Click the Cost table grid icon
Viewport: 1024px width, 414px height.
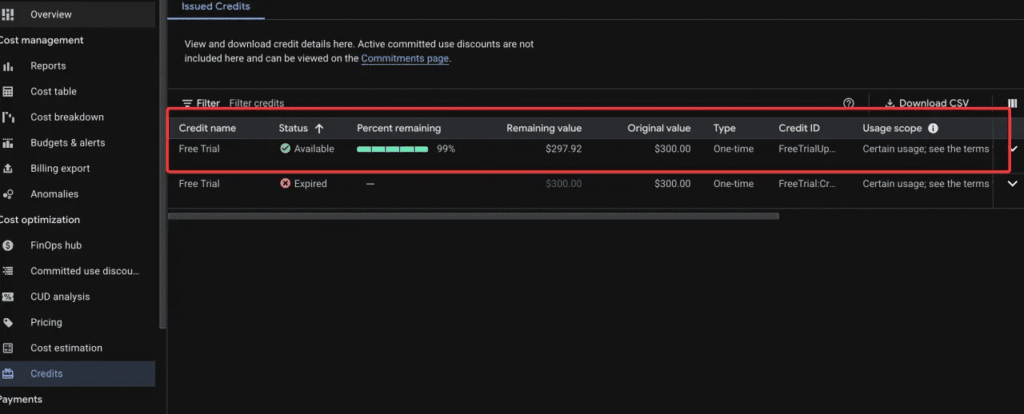pos(8,92)
